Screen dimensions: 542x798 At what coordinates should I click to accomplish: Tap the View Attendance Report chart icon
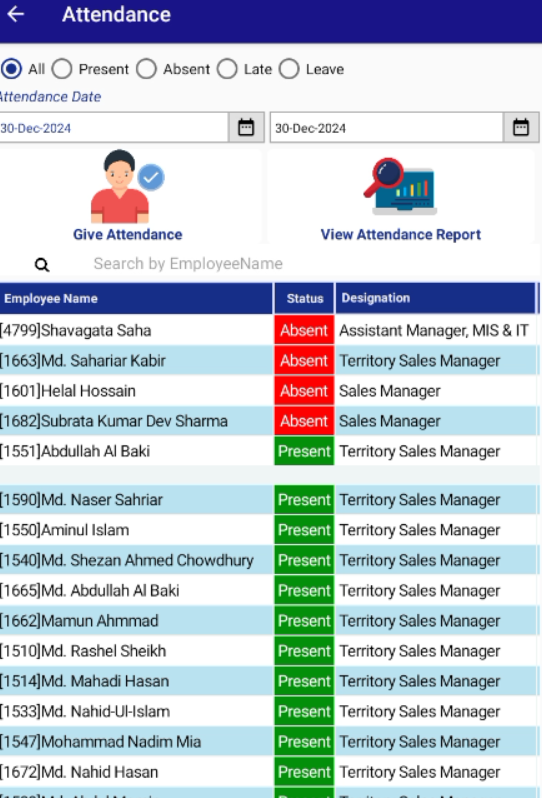point(400,186)
